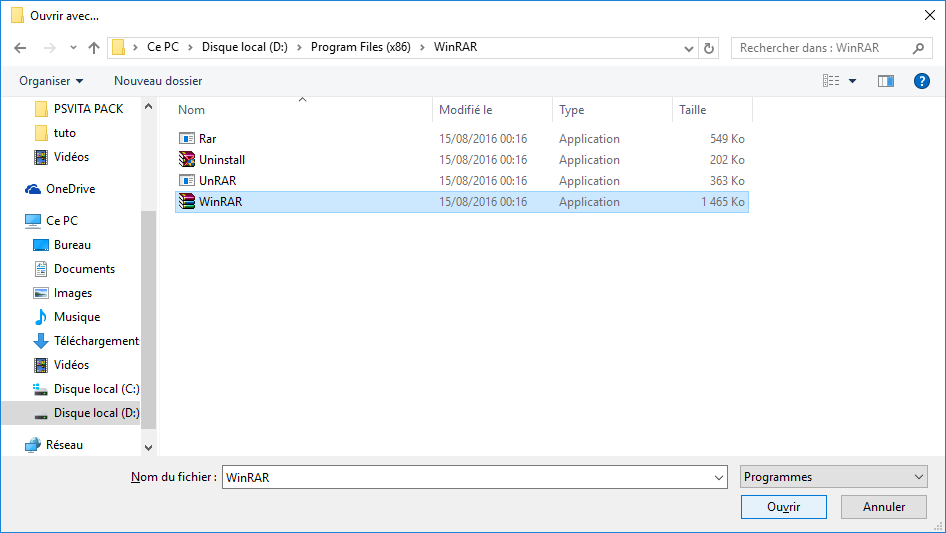Open recent locations chevron next to arrows
The width and height of the screenshot is (946, 533).
pos(73,48)
